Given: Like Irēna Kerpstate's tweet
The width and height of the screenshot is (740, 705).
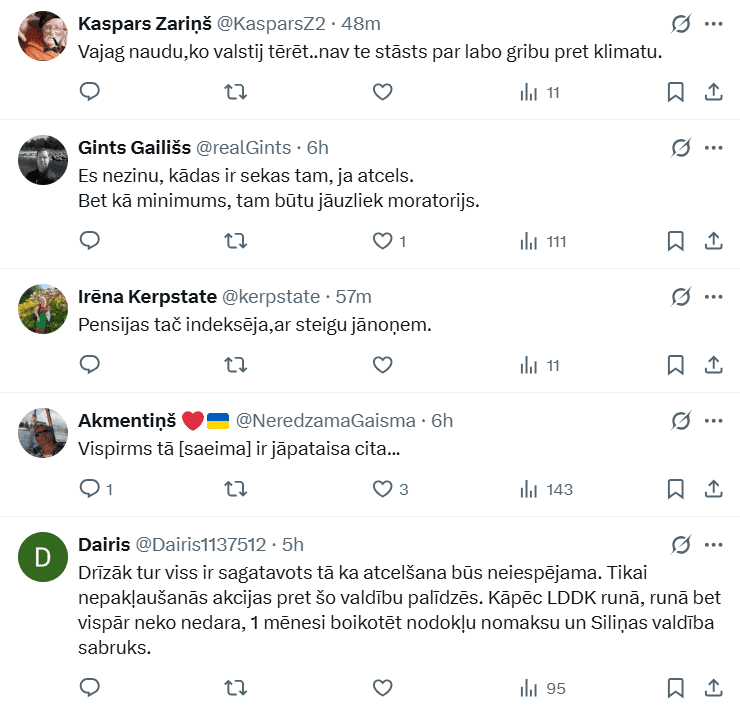Looking at the screenshot, I should tap(381, 365).
